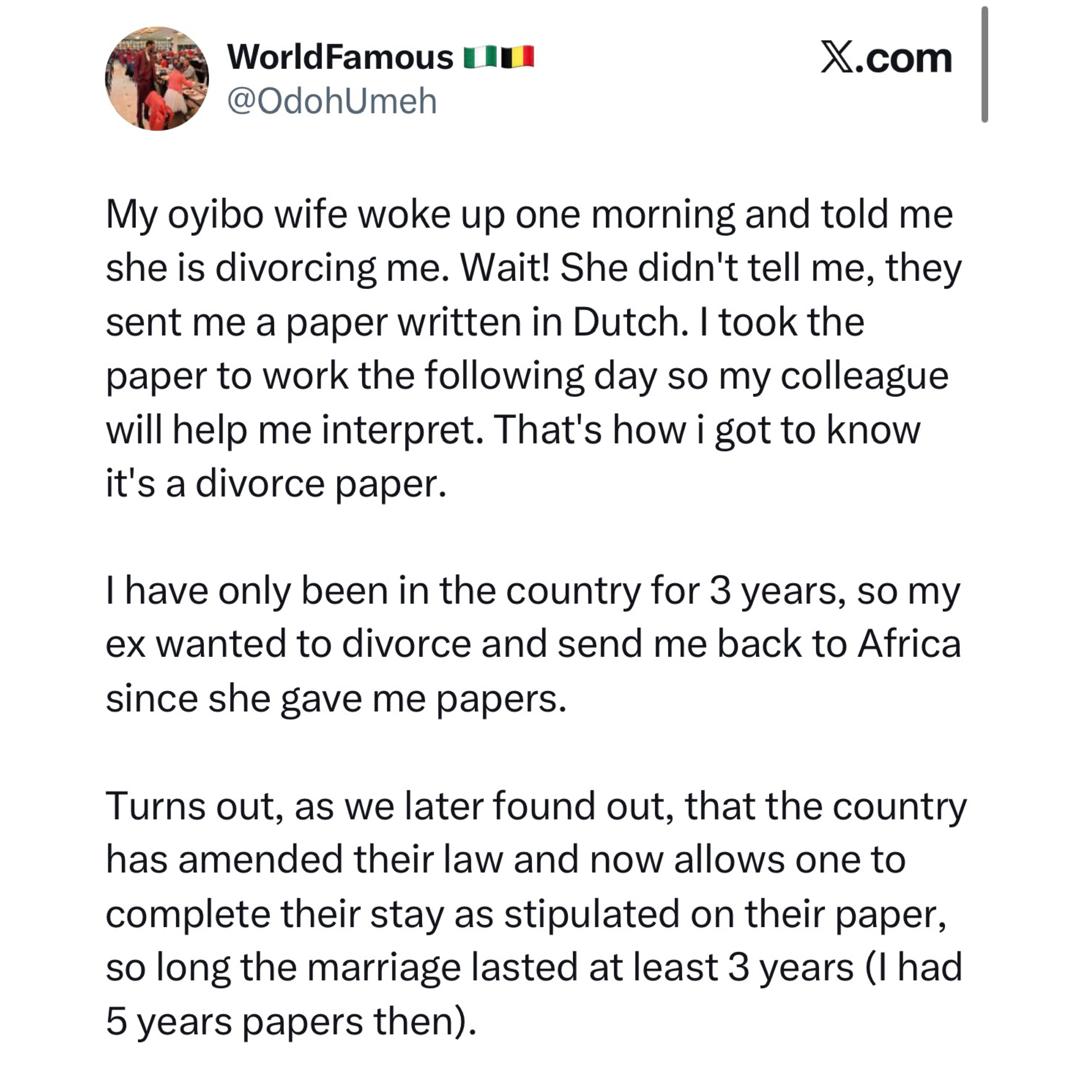Click the vertical scrollbar thumb
Screen dimensions: 1080x1080
pyautogui.click(x=985, y=65)
